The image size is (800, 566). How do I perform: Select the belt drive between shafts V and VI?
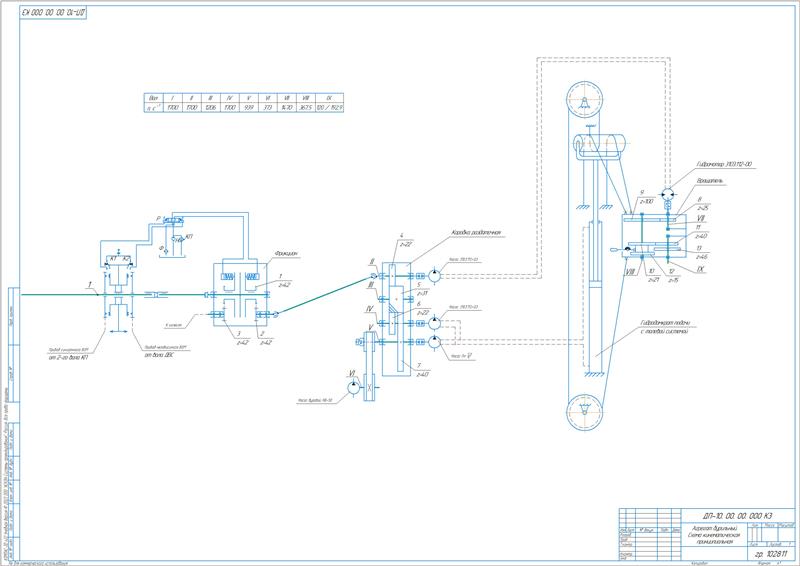(x=369, y=366)
